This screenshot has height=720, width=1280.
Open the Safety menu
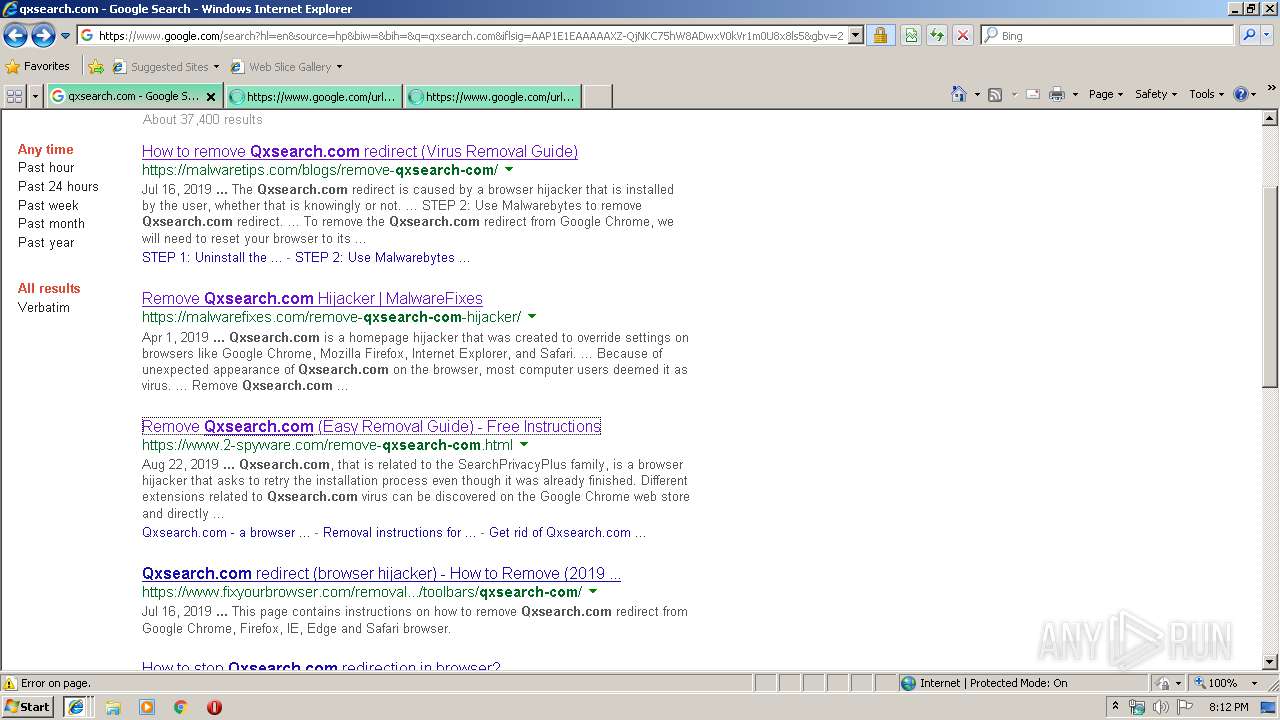click(1155, 94)
